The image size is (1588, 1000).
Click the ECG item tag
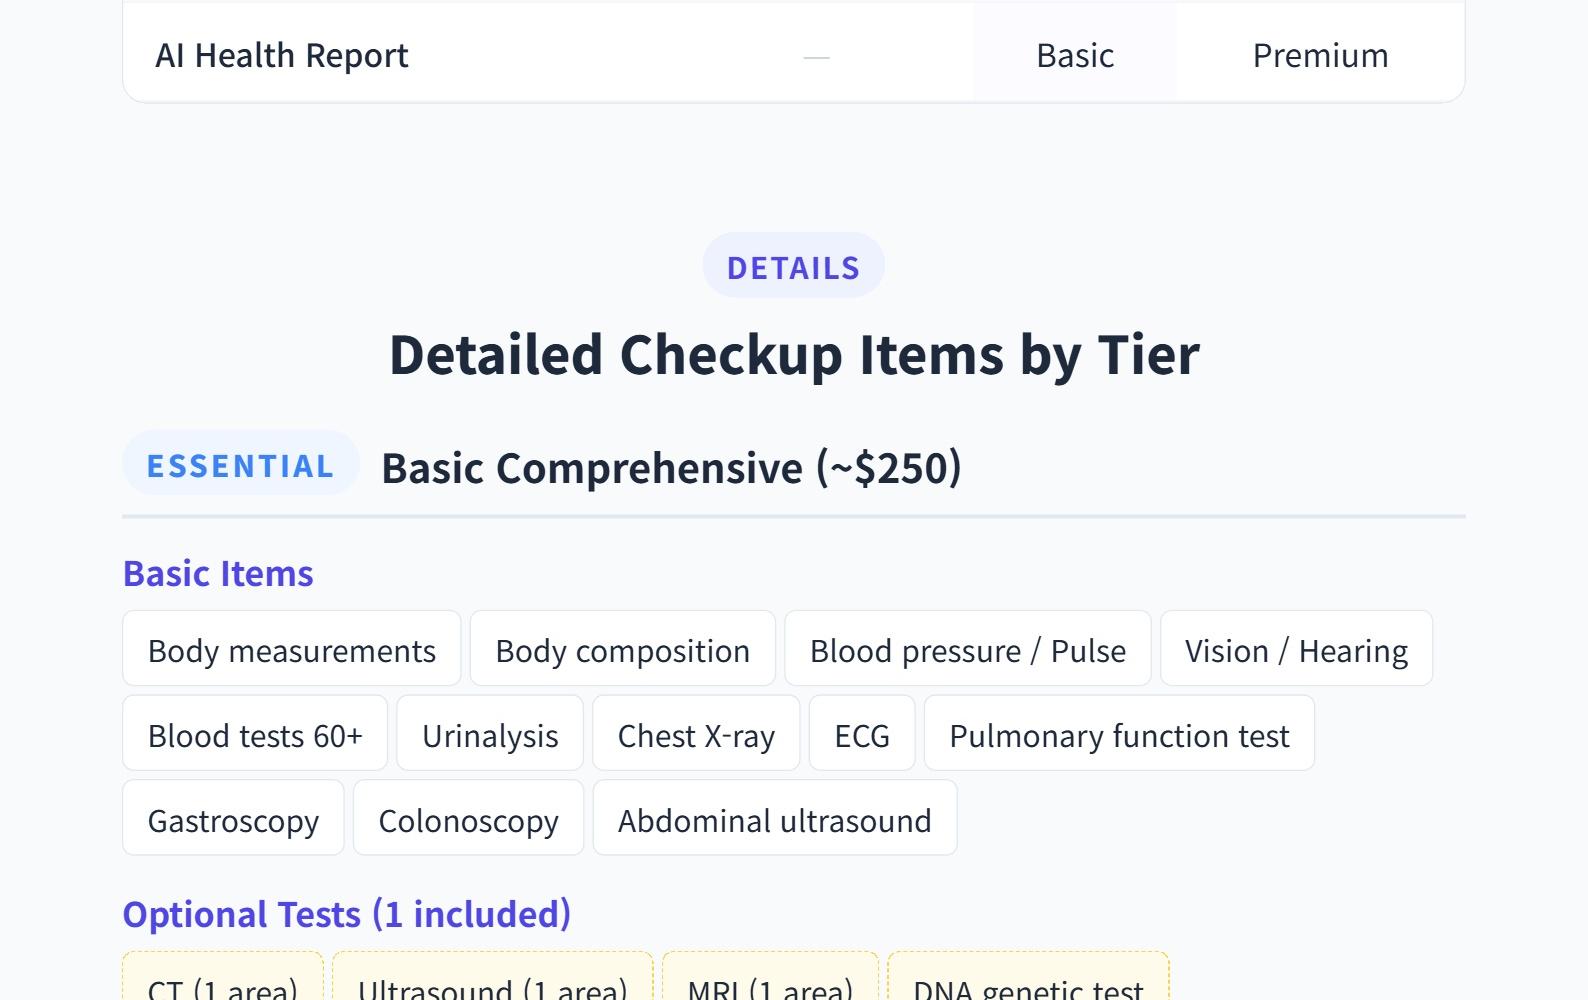861,735
